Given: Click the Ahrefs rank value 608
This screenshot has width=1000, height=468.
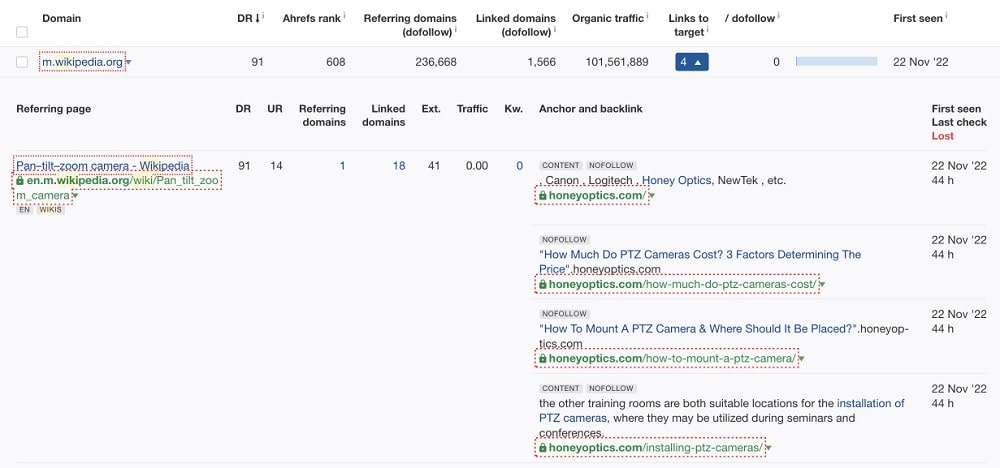Looking at the screenshot, I should coord(335,62).
